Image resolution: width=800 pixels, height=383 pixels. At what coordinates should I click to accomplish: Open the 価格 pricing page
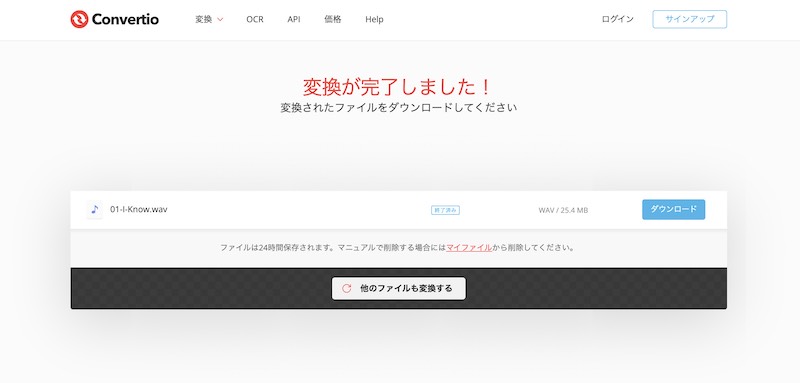pos(333,19)
